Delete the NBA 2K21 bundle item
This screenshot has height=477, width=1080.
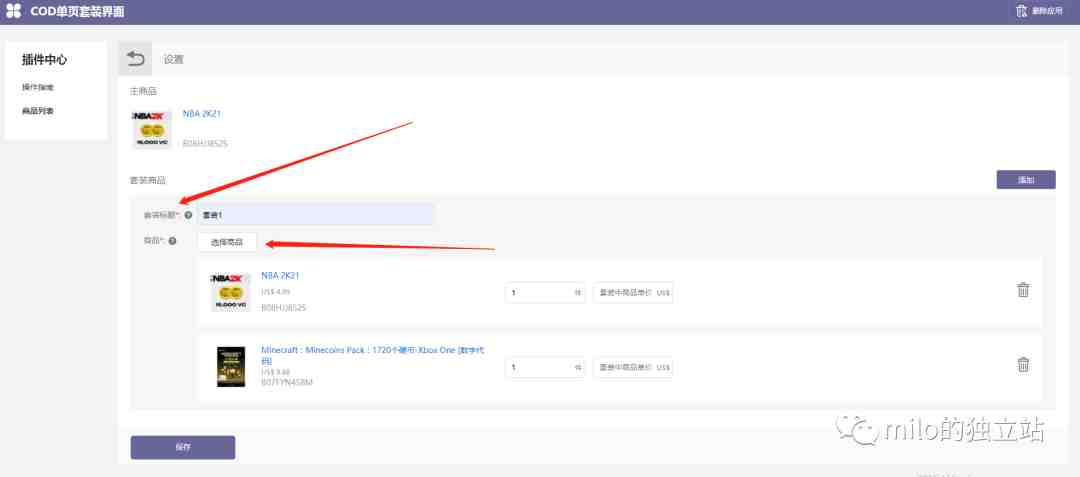click(1024, 290)
